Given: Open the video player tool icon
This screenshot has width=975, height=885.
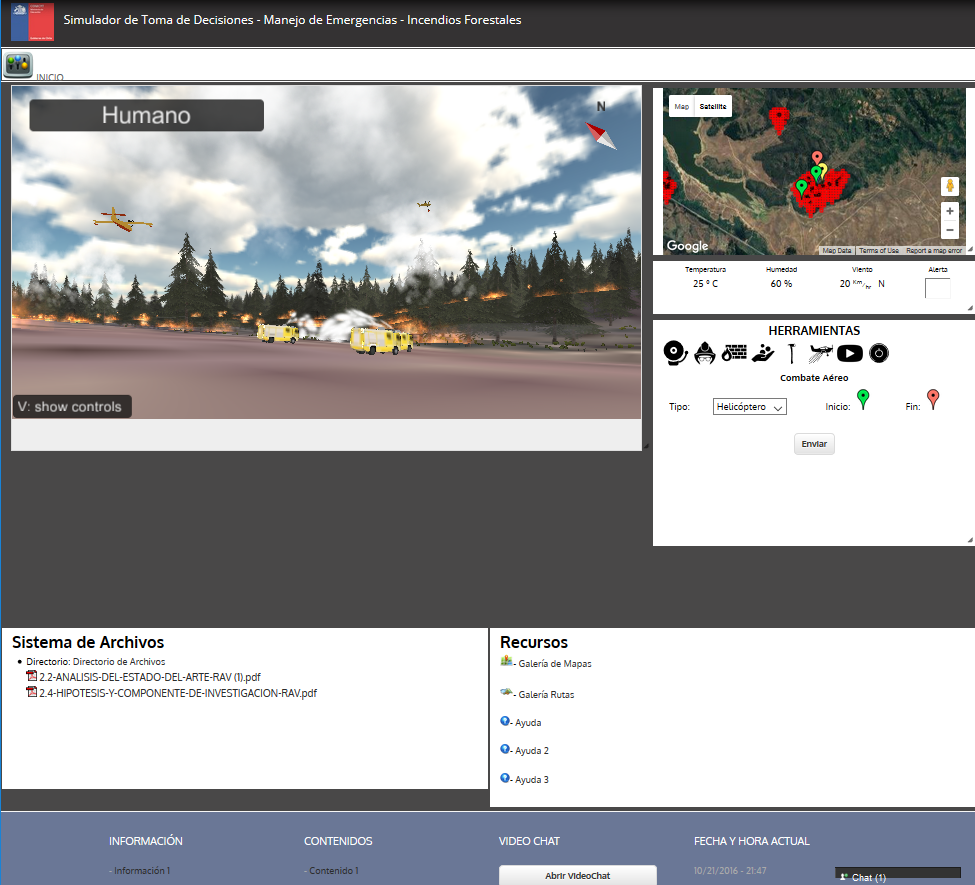Looking at the screenshot, I should 850,352.
